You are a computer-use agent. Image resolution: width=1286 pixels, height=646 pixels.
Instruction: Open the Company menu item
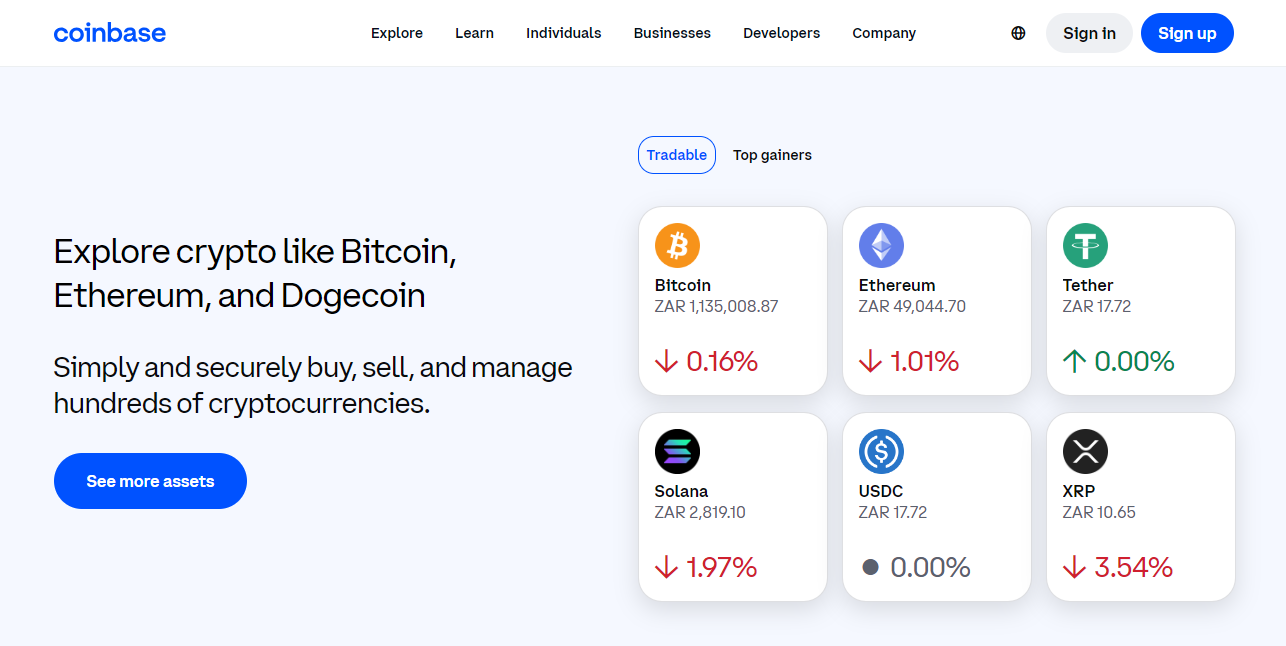point(884,33)
